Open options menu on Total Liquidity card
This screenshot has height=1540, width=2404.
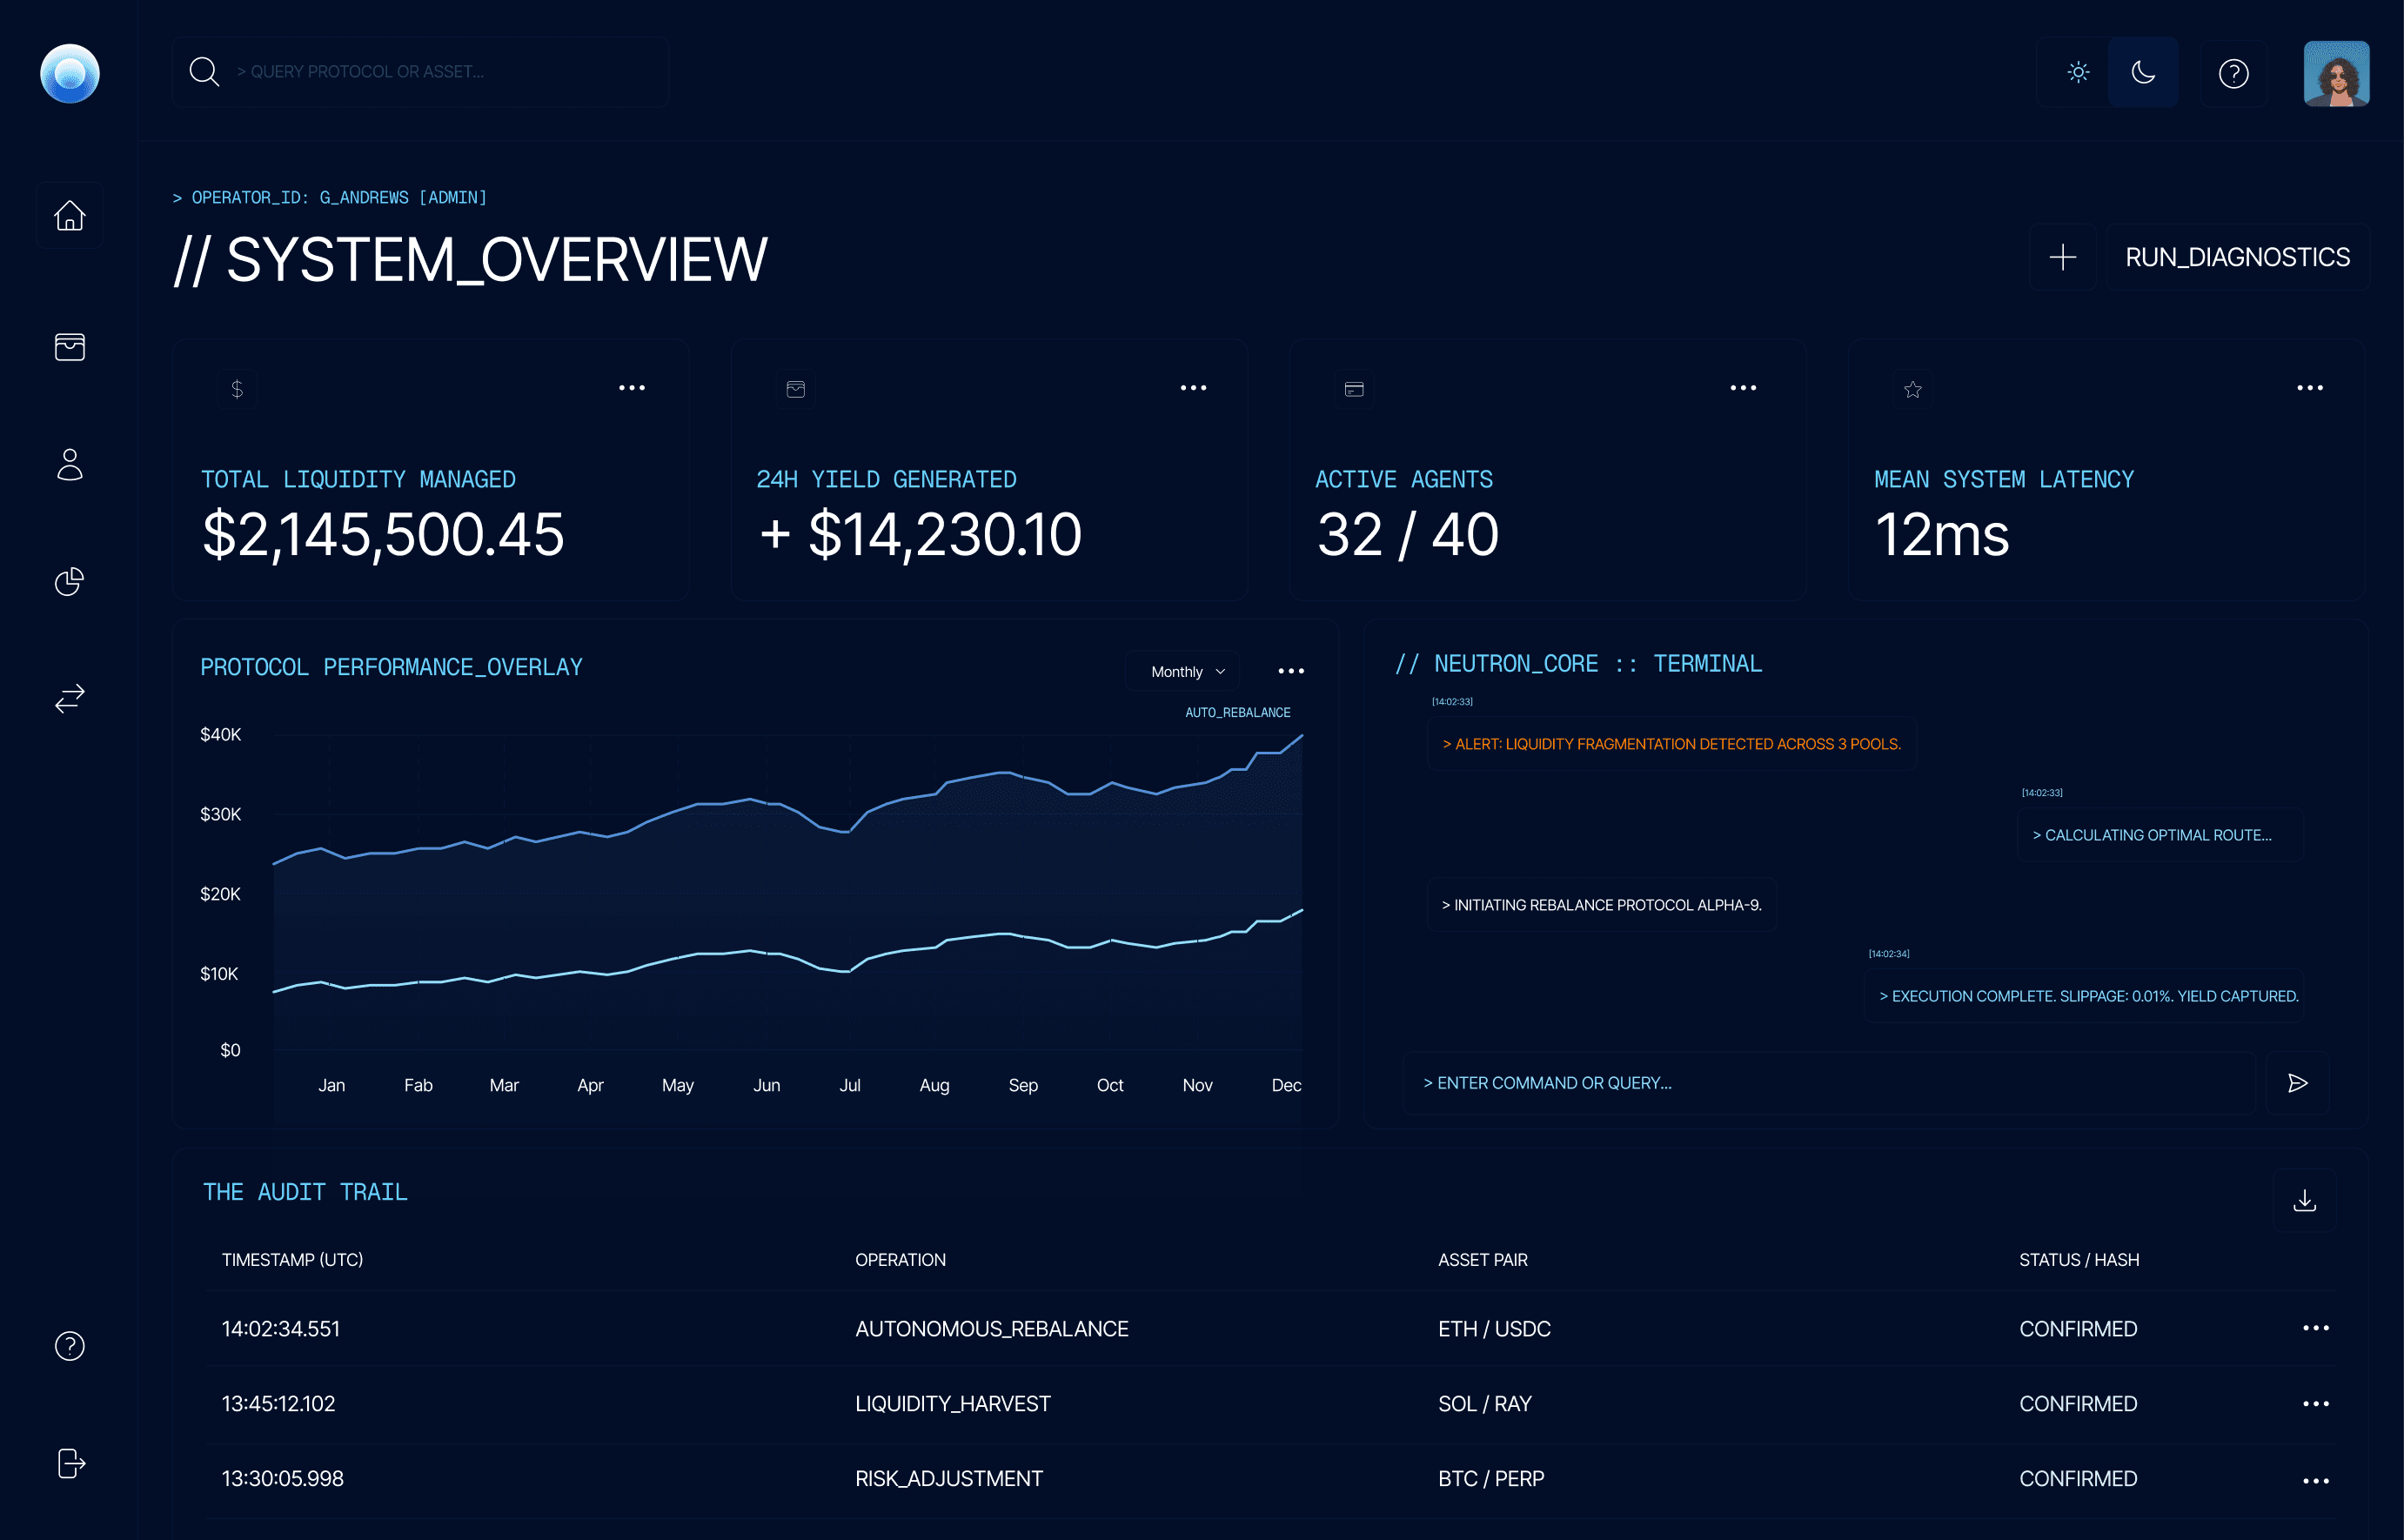tap(632, 388)
